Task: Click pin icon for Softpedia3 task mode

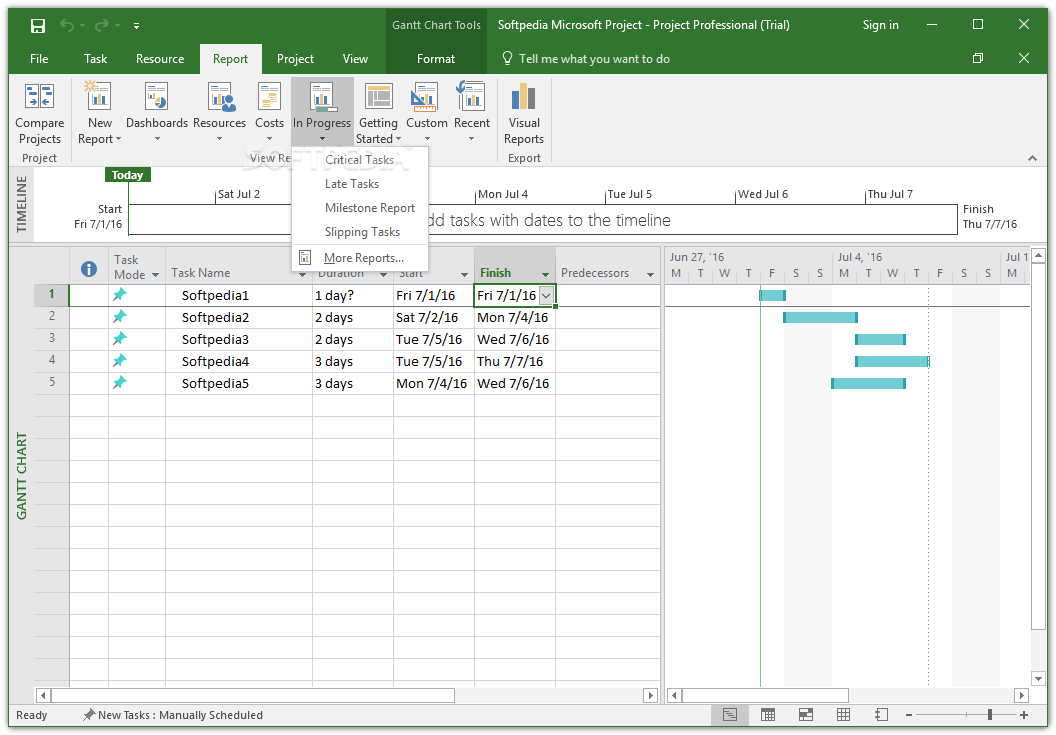Action: [120, 339]
